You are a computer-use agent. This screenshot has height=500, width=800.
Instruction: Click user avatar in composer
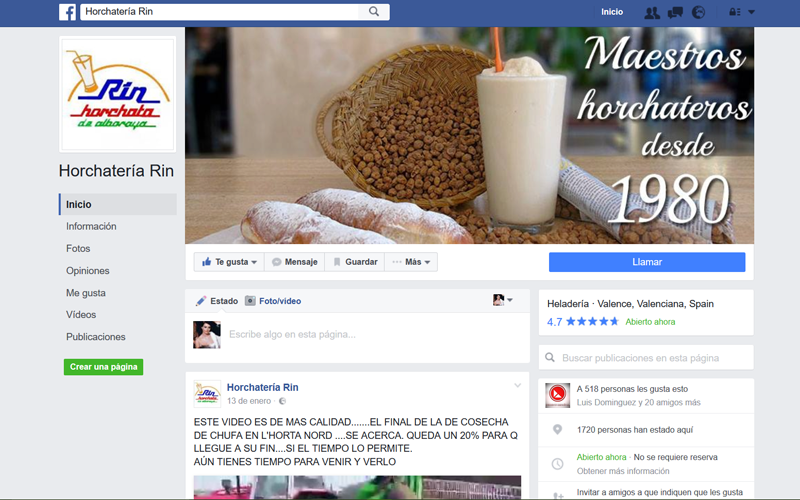(207, 335)
